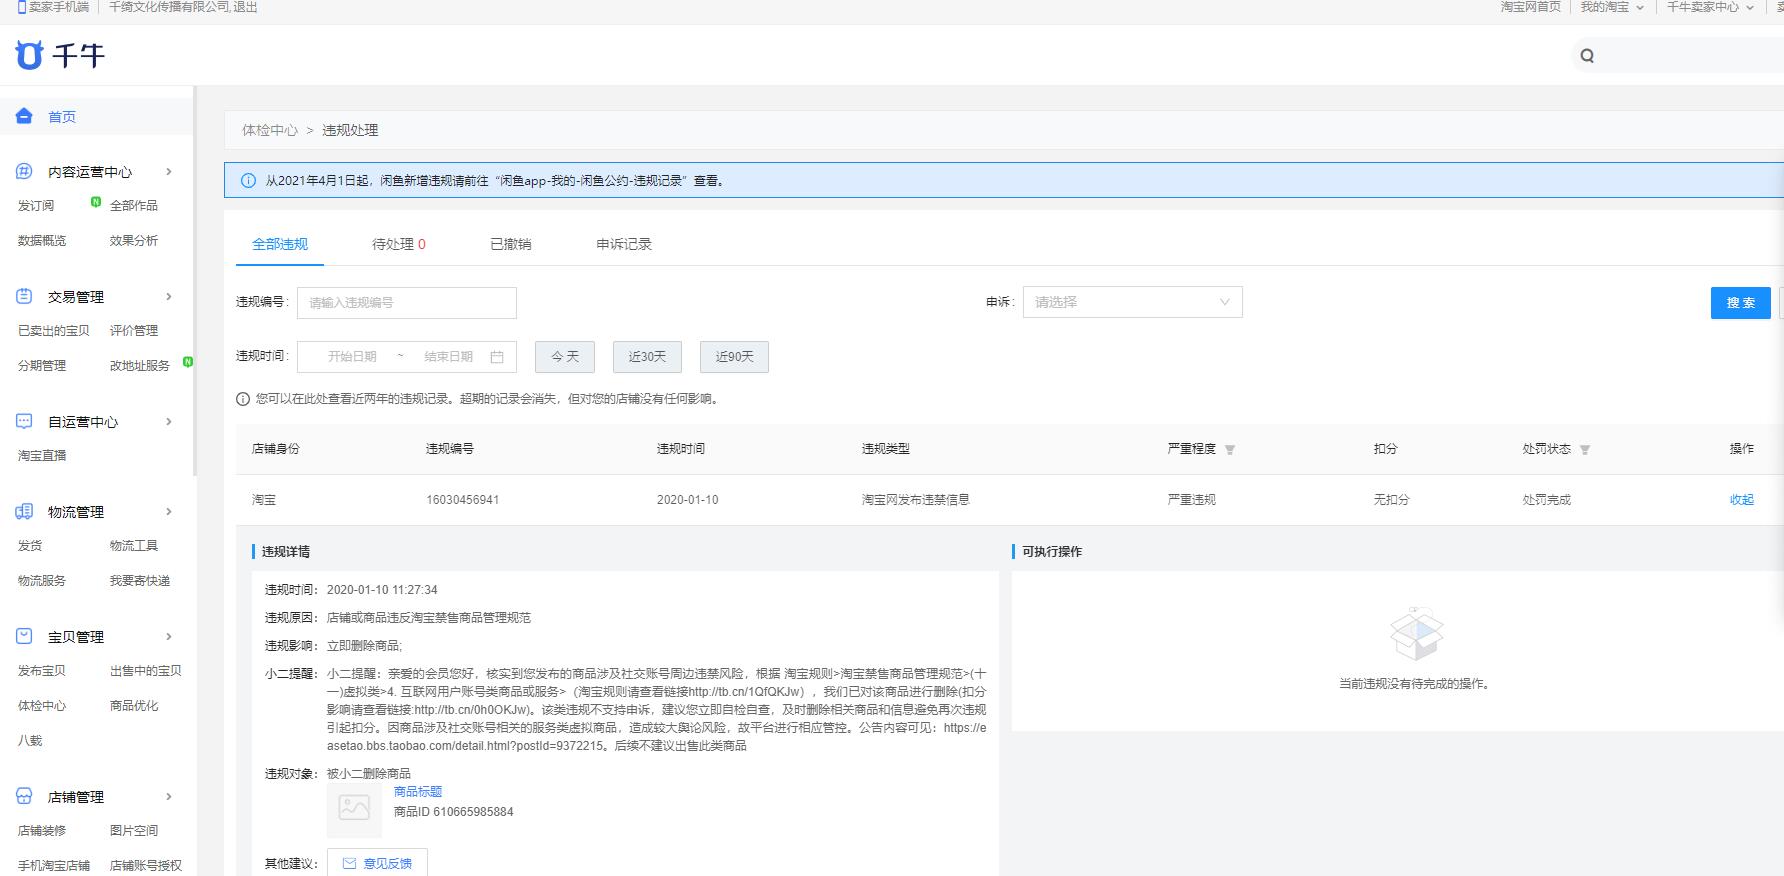The height and width of the screenshot is (876, 1784).
Task: Click the 近30天 button
Action: [x=647, y=357]
